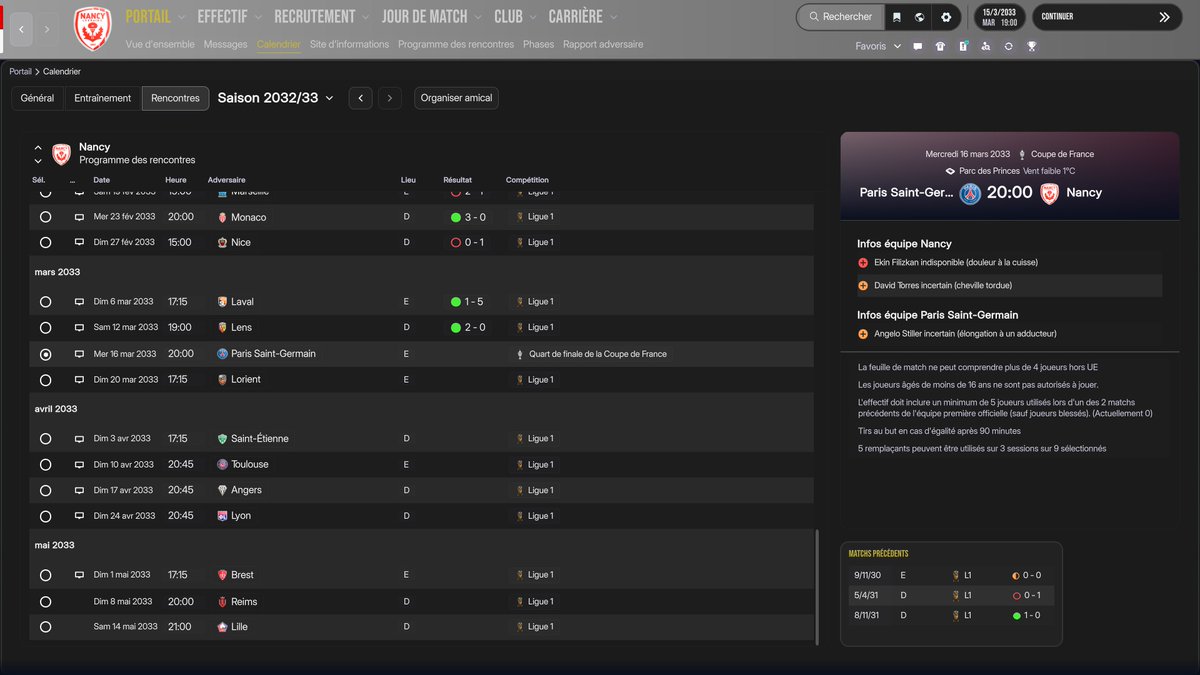Click the fixture list vertical scrollbar

click(817, 585)
